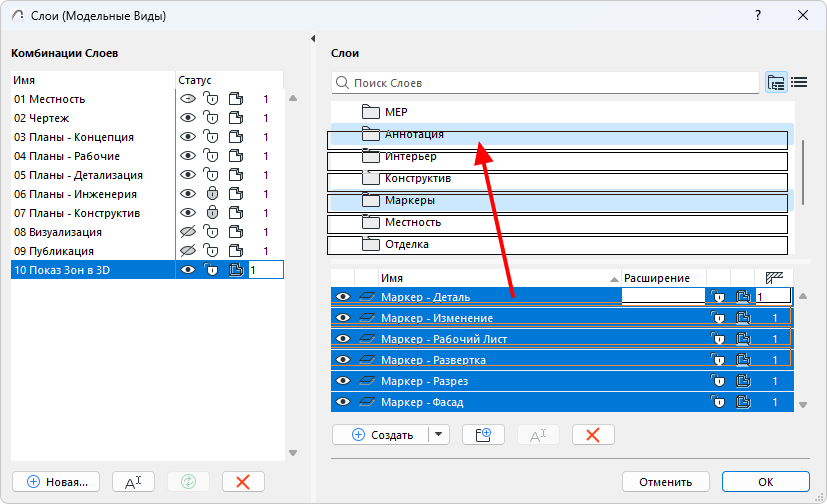The height and width of the screenshot is (504, 827).
Task: Click lock icon for 06 Планы - Инженерия
Action: point(212,193)
